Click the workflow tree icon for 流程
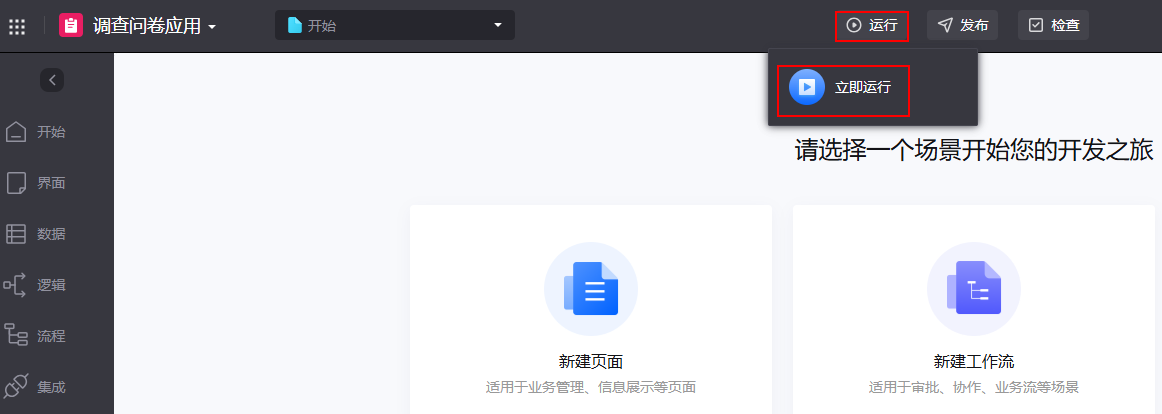Viewport: 1162px width, 414px height. point(16,335)
